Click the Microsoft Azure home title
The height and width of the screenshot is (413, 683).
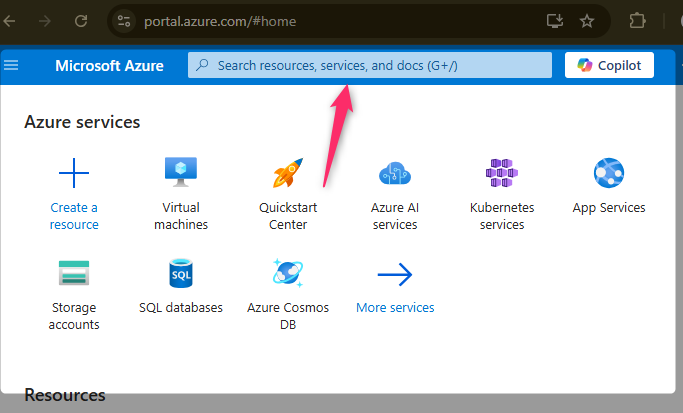click(x=109, y=66)
